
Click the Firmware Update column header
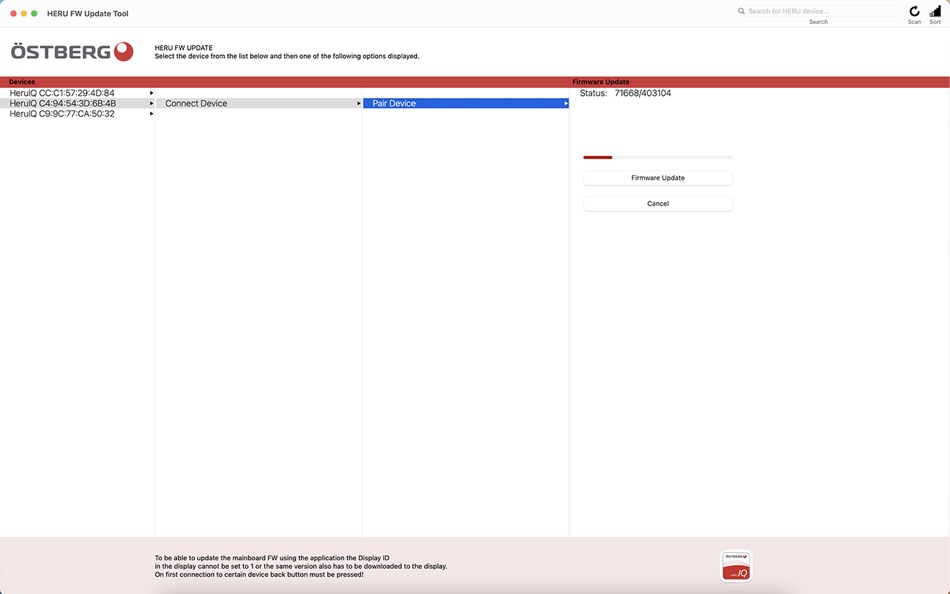pos(600,82)
